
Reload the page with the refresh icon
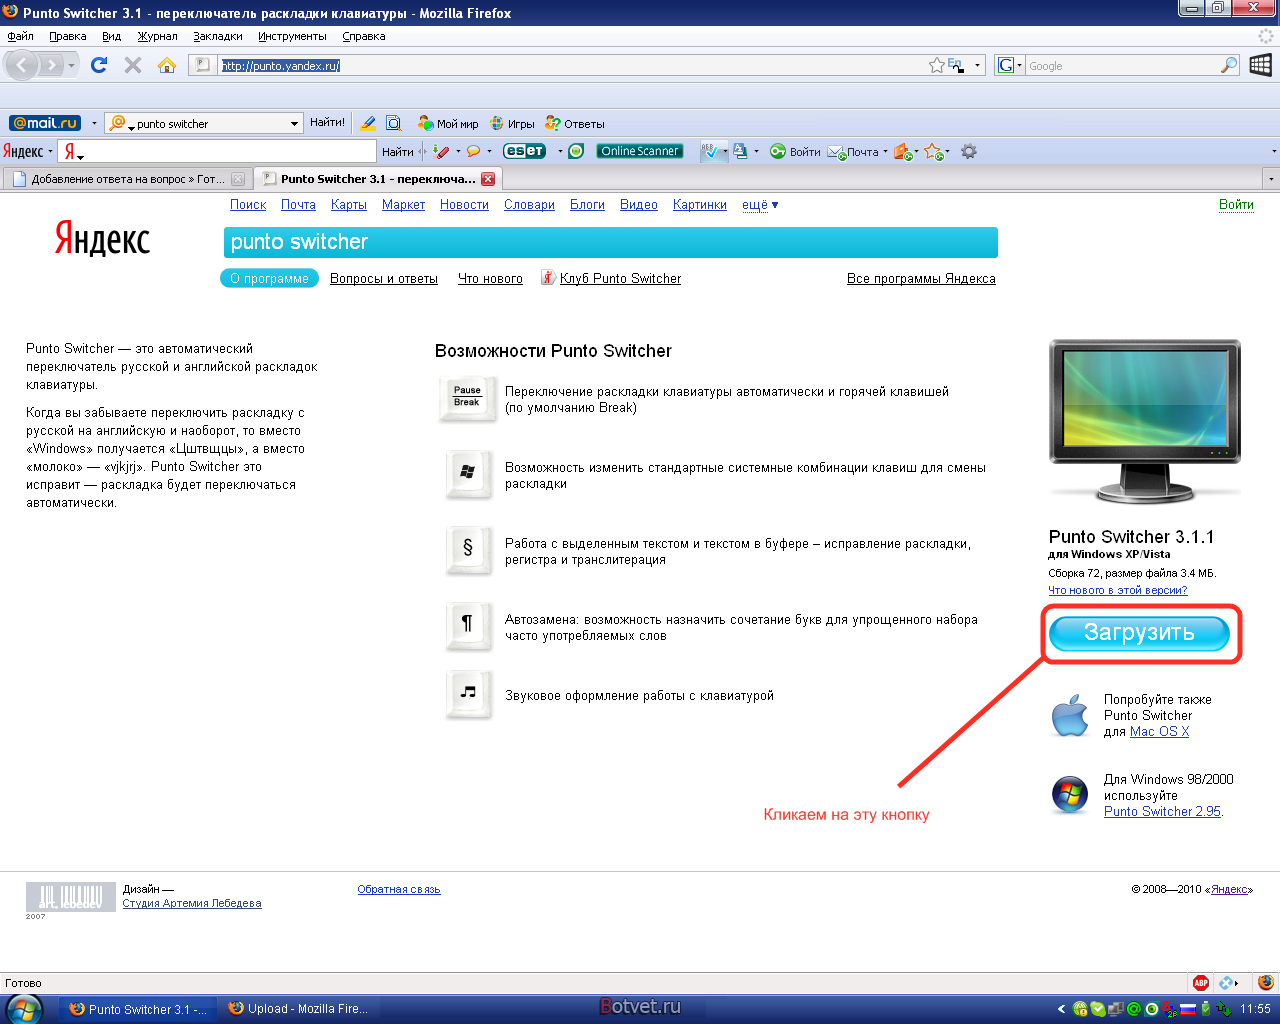pos(99,65)
